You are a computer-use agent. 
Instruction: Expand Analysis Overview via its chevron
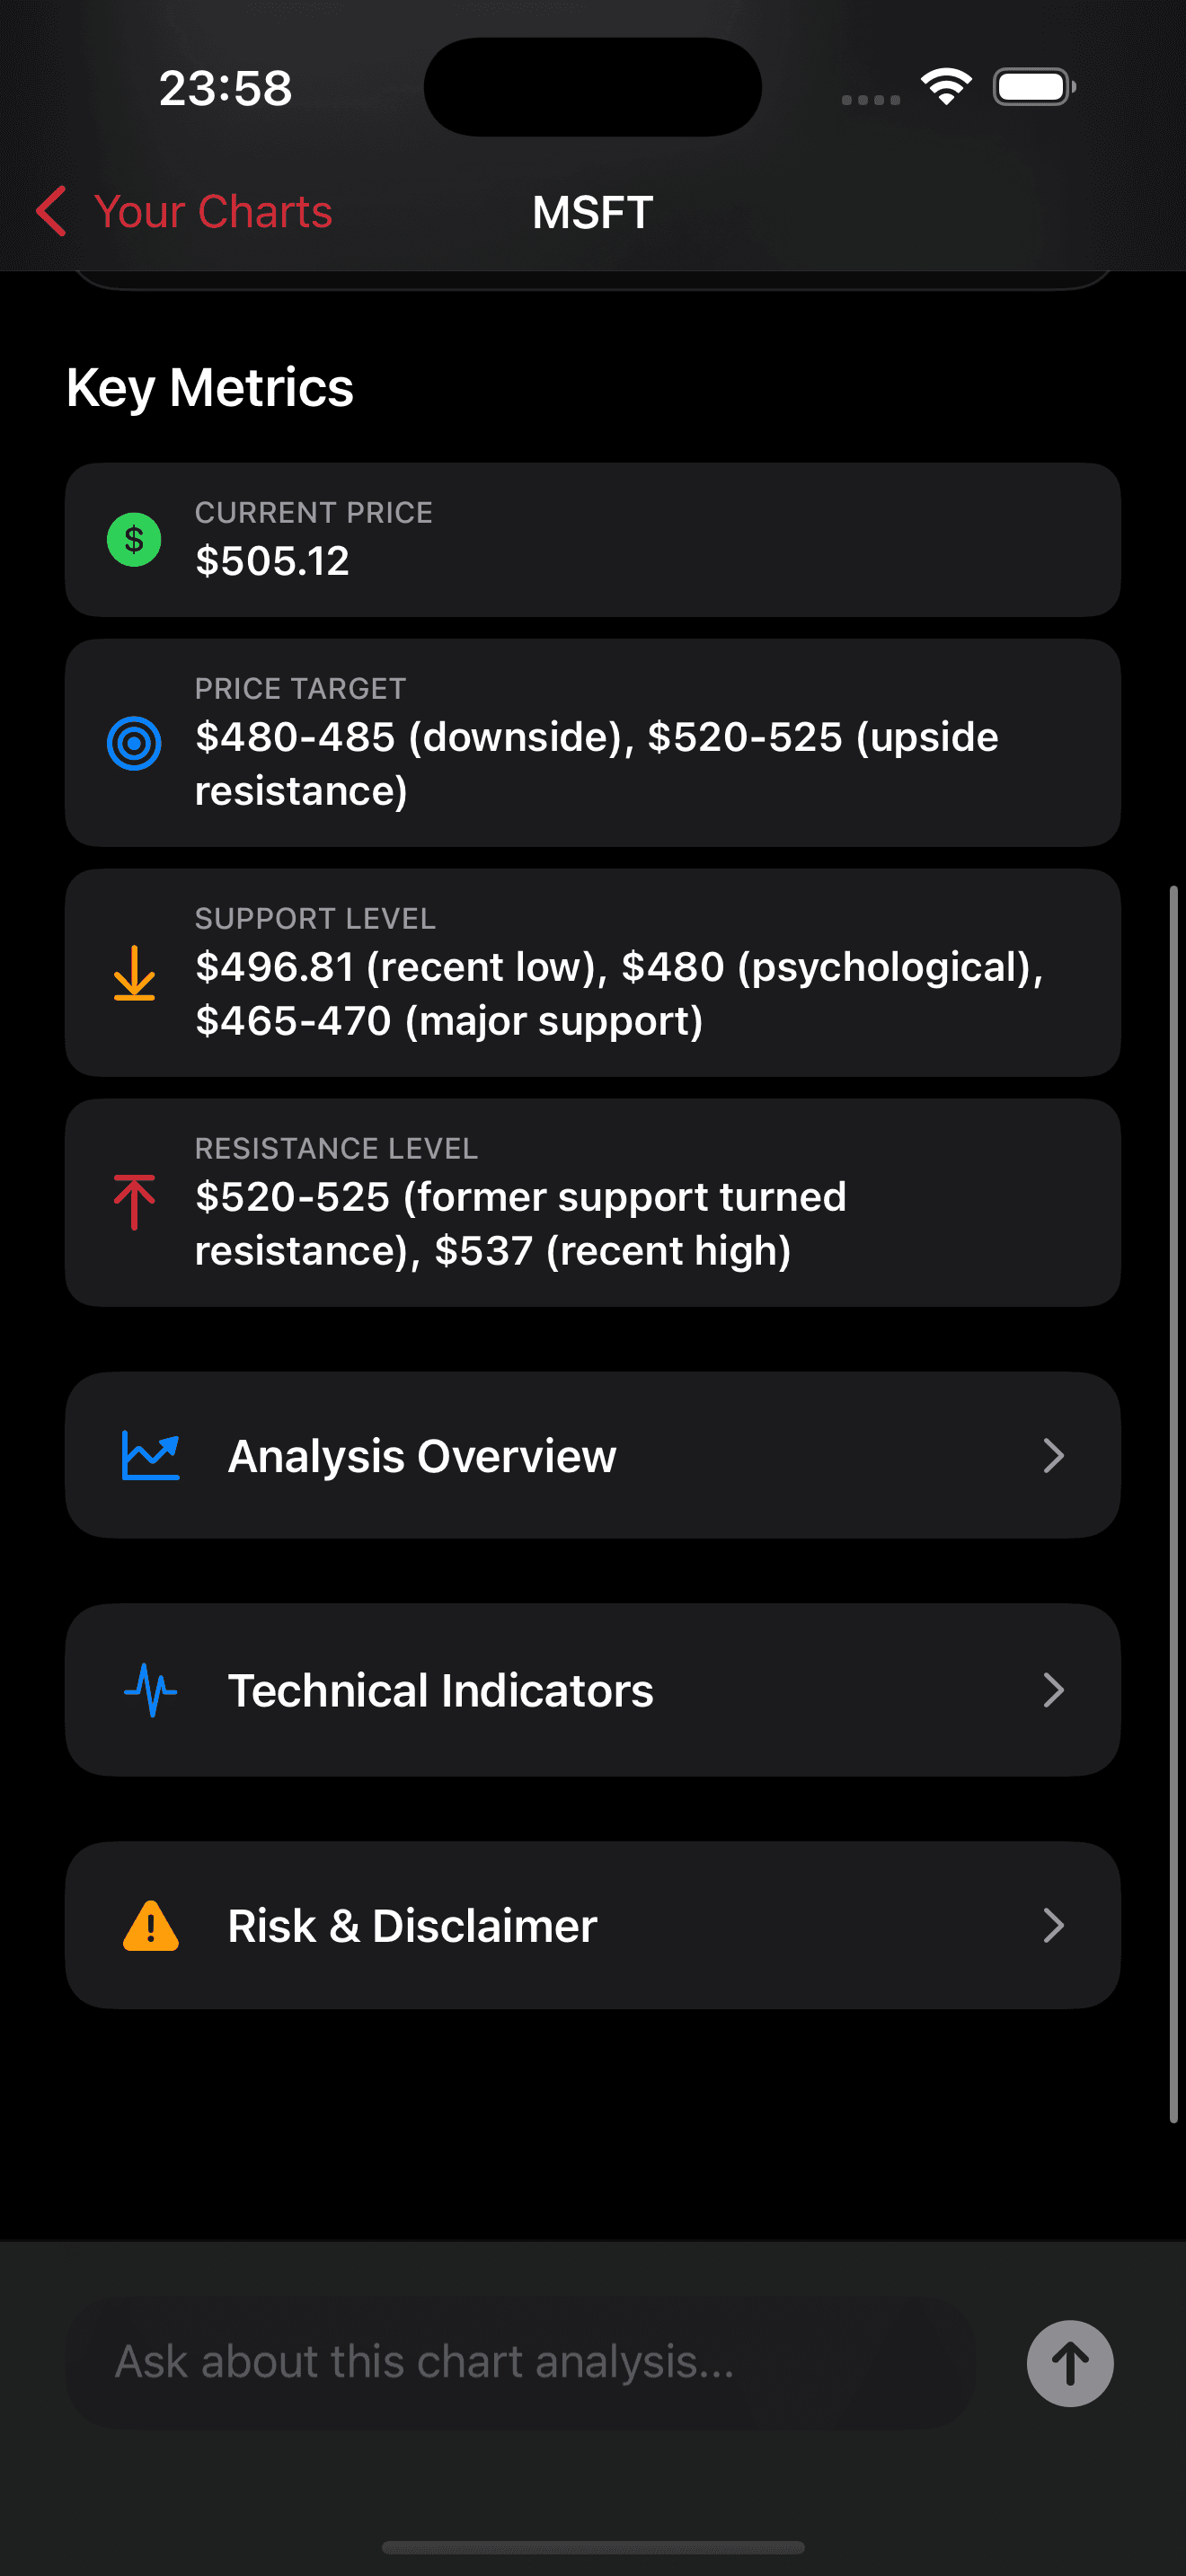1053,1456
